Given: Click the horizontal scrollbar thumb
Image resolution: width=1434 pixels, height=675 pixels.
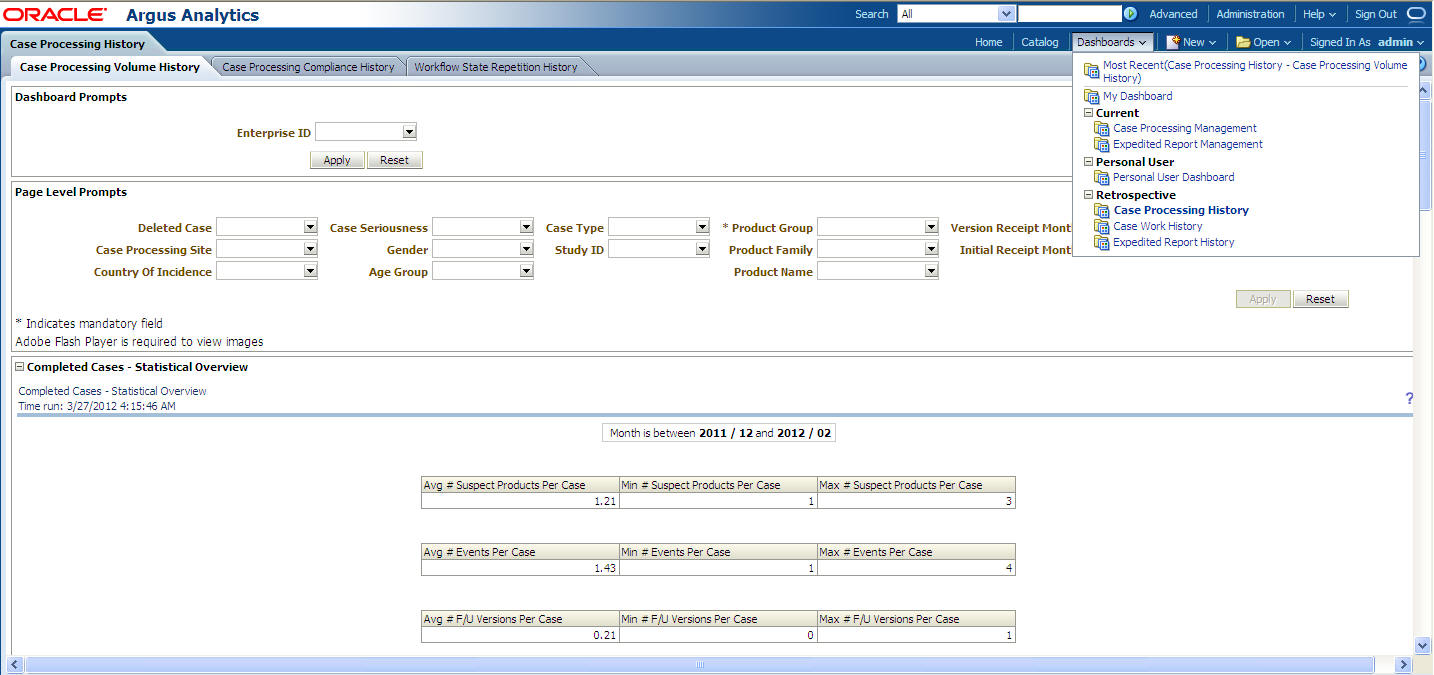Looking at the screenshot, I should click(700, 665).
